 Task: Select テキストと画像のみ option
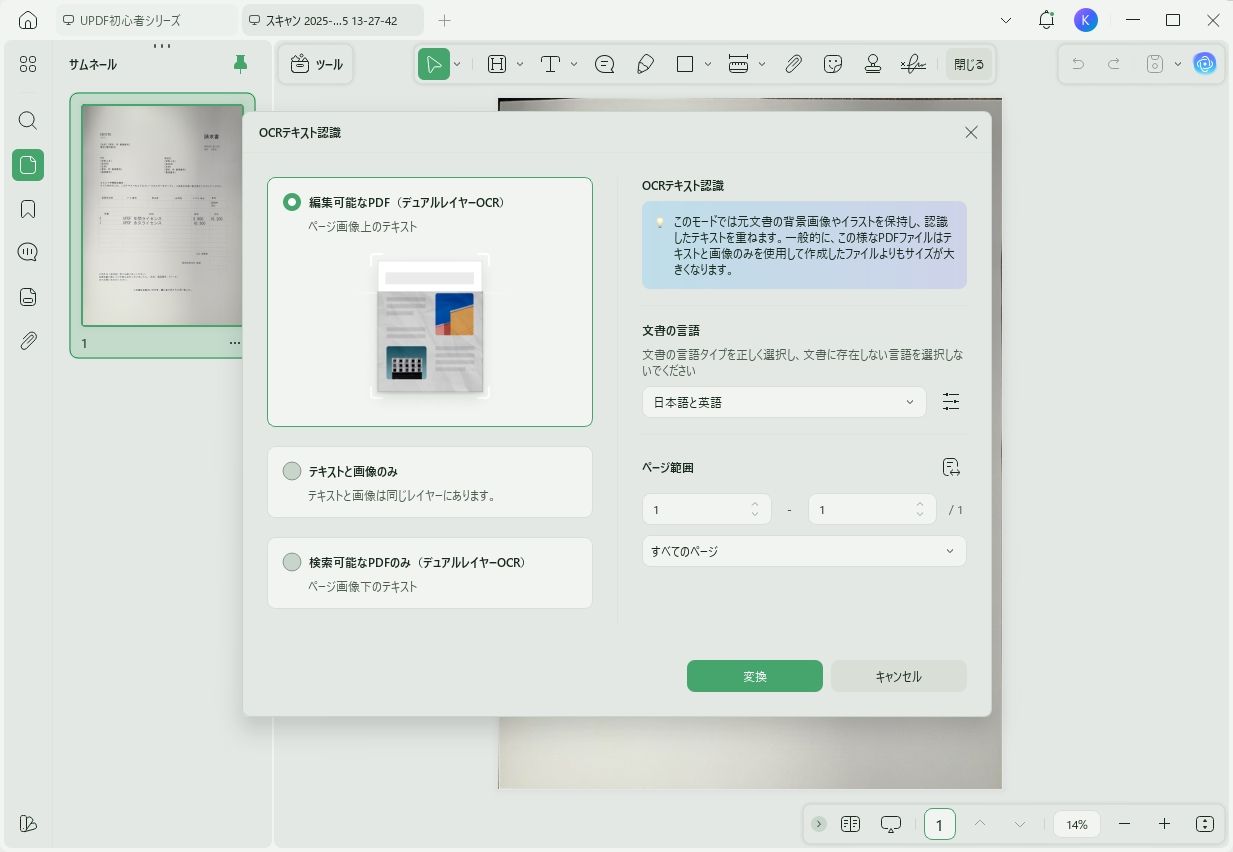[x=430, y=482]
